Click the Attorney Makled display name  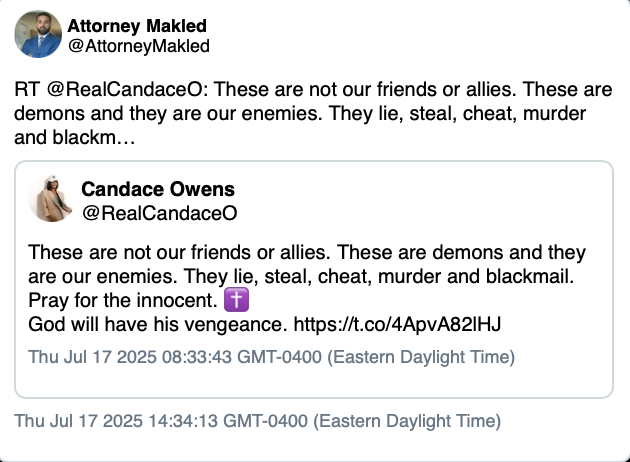click(138, 25)
